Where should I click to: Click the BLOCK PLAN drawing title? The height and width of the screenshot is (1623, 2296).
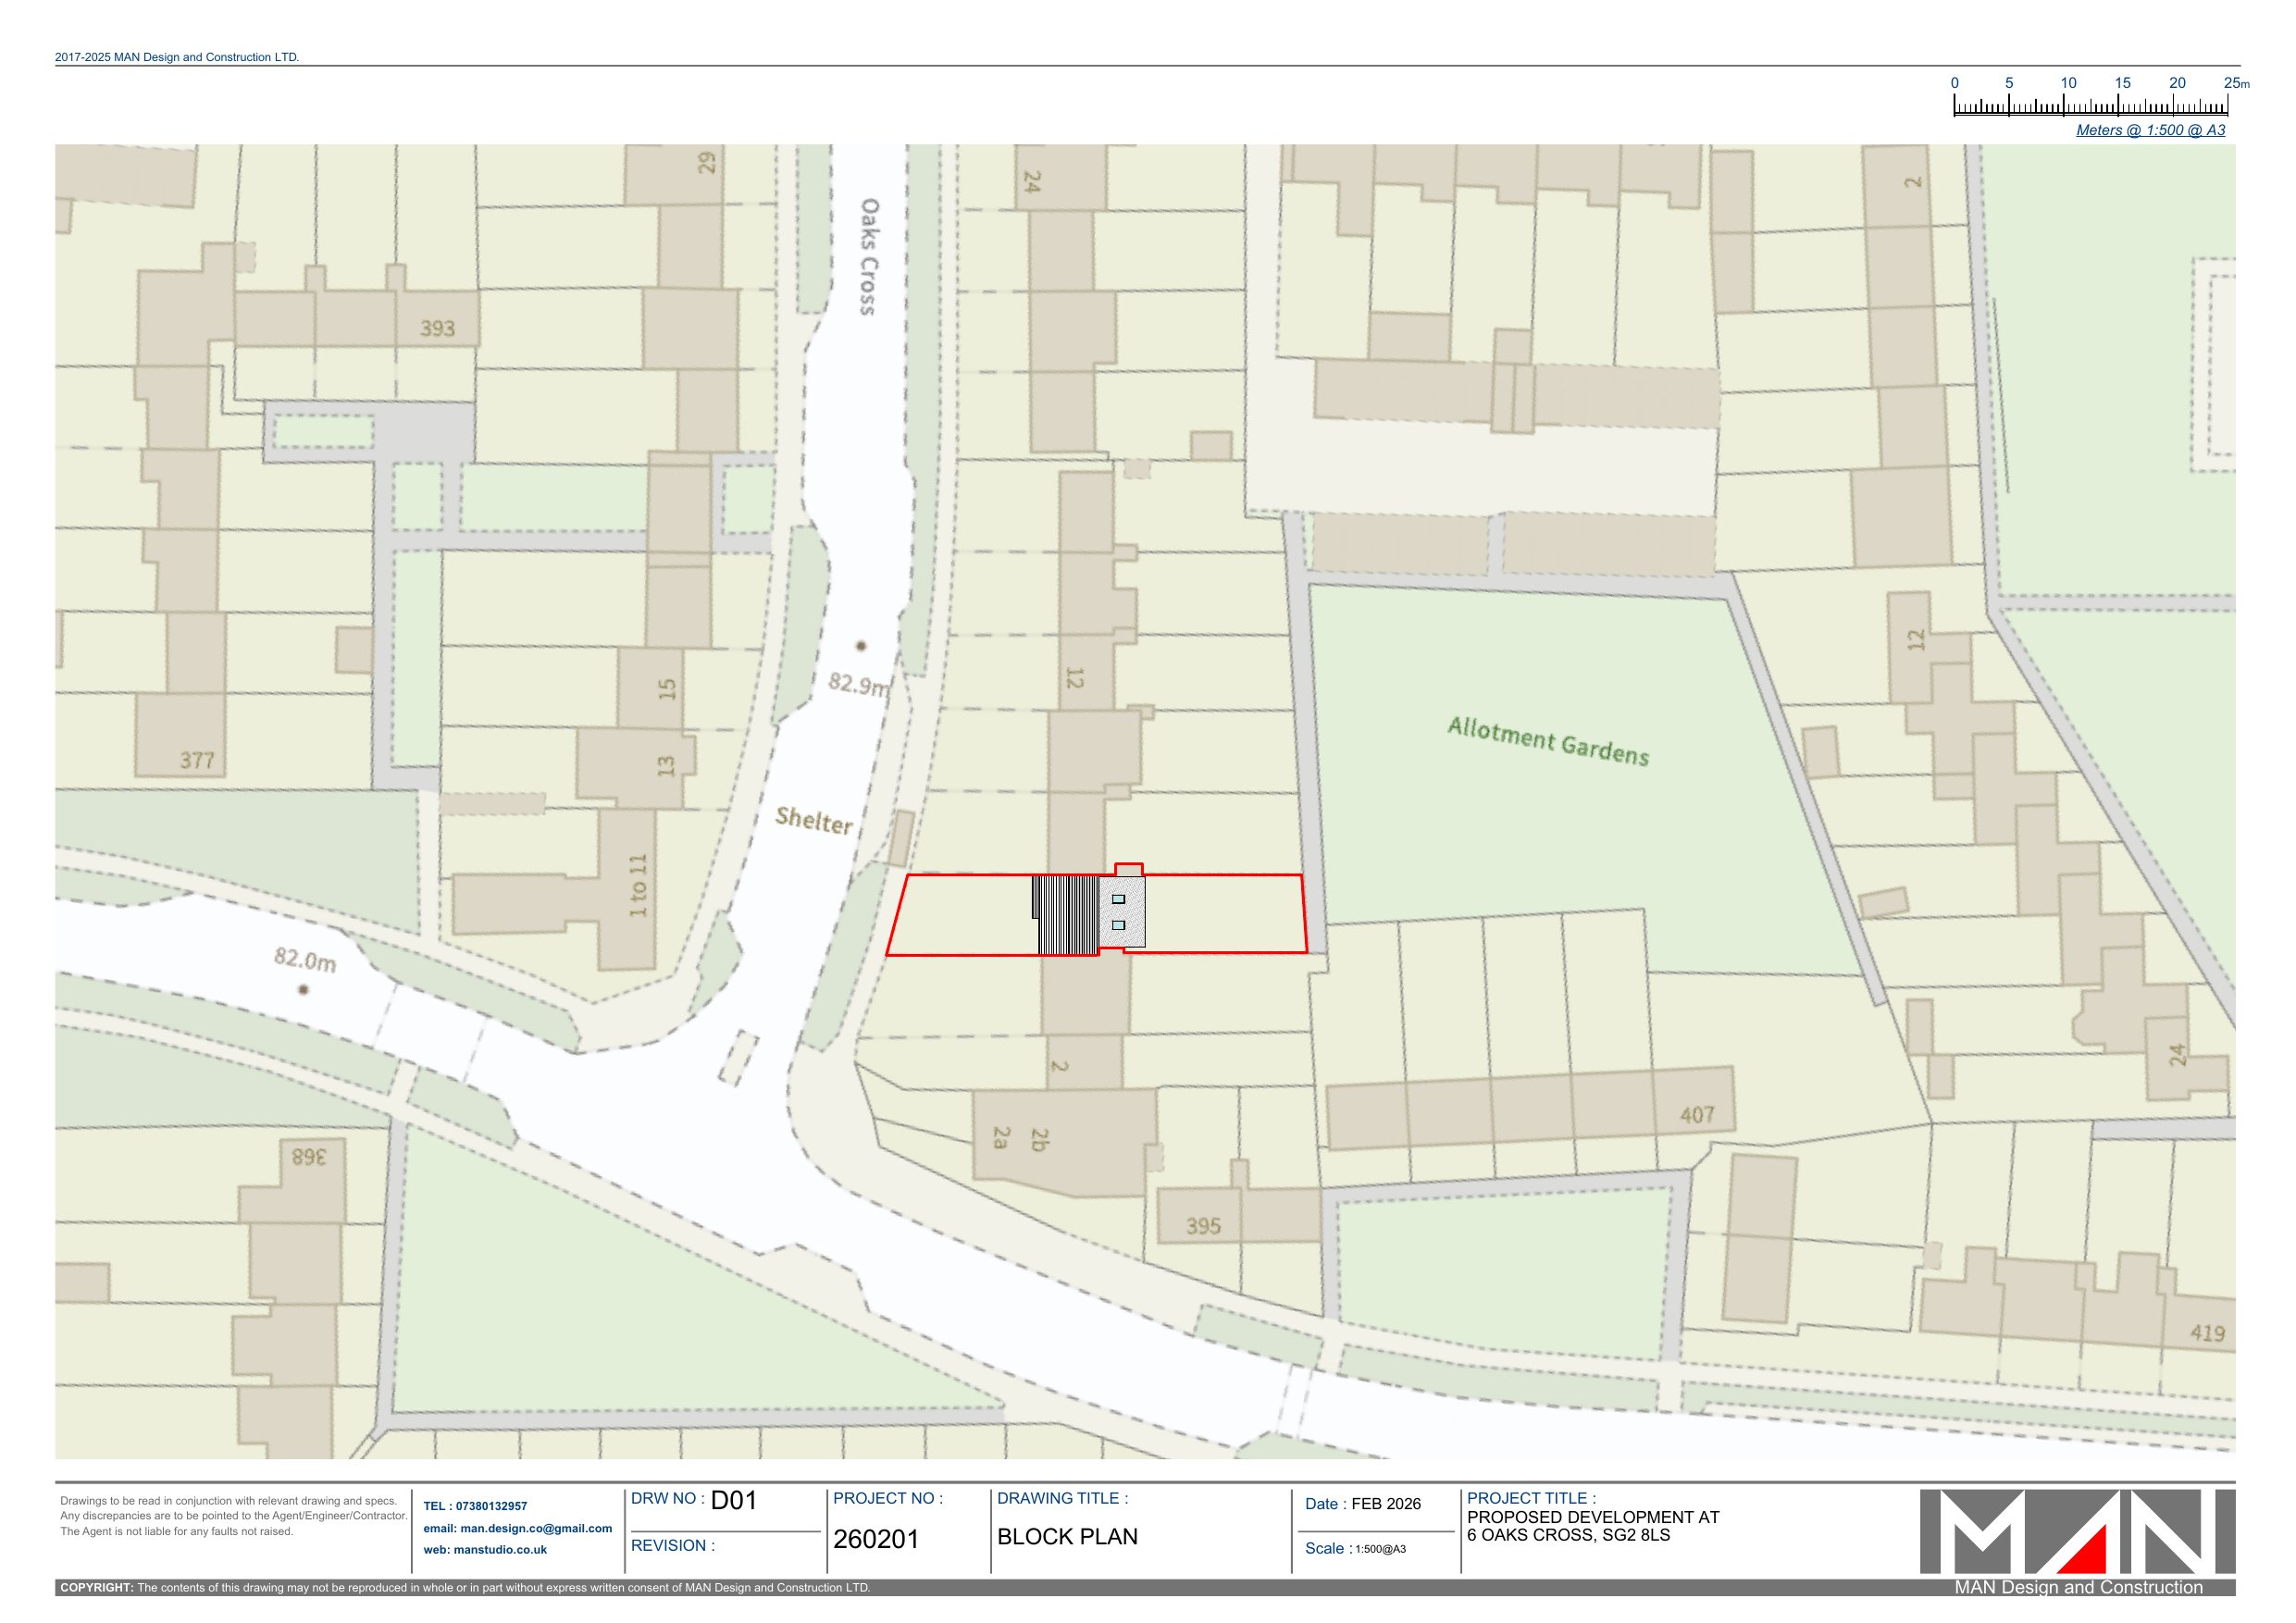pos(1066,1536)
